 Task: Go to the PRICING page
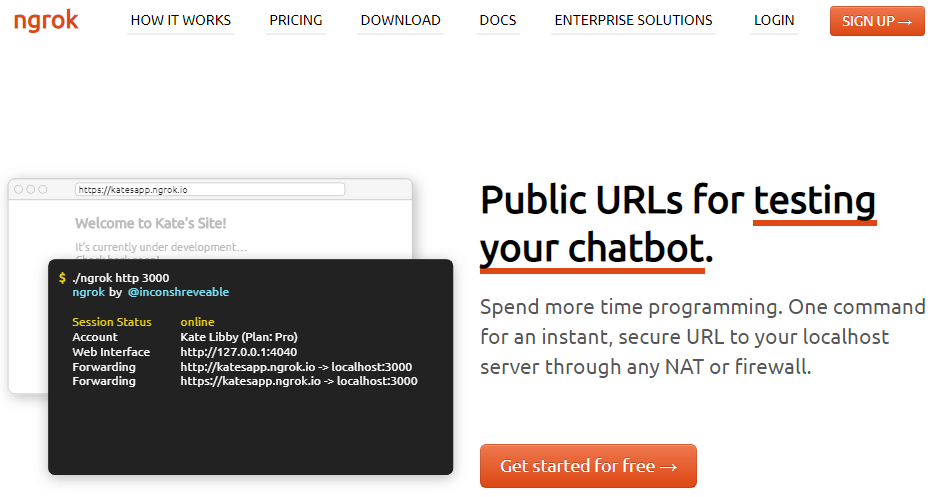295,20
